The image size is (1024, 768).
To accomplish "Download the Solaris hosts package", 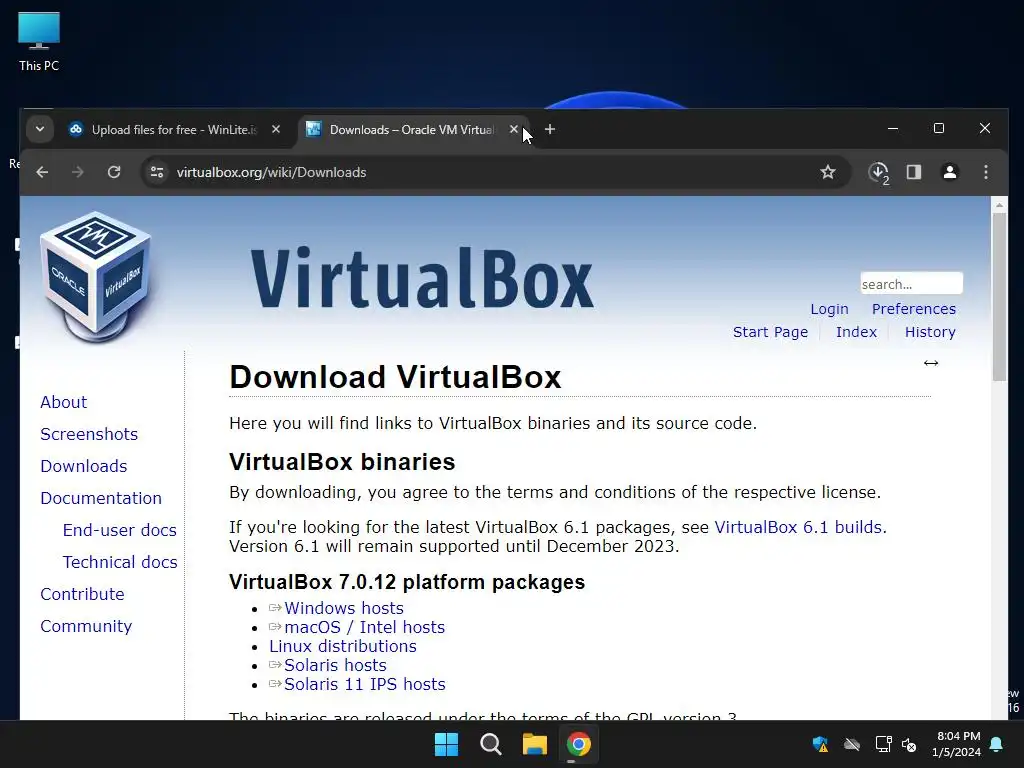I will pos(335,665).
